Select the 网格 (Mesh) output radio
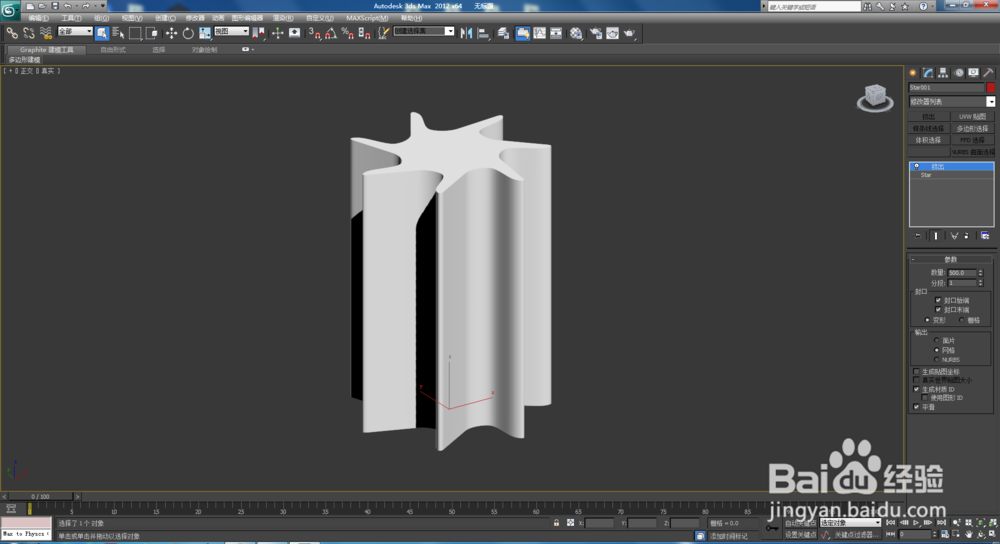This screenshot has width=1000, height=544. click(936, 350)
